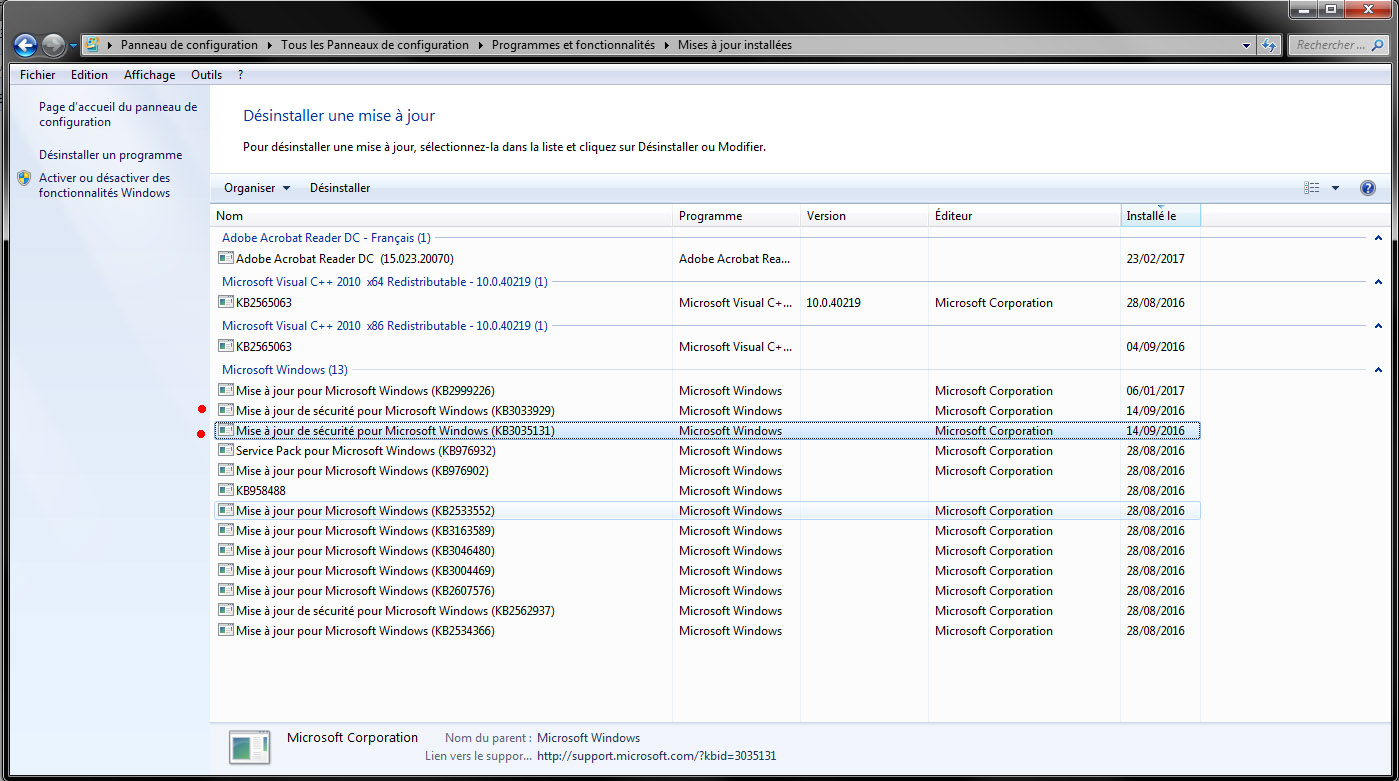
Task: Click the refresh icon beside address bar
Action: pyautogui.click(x=1269, y=45)
